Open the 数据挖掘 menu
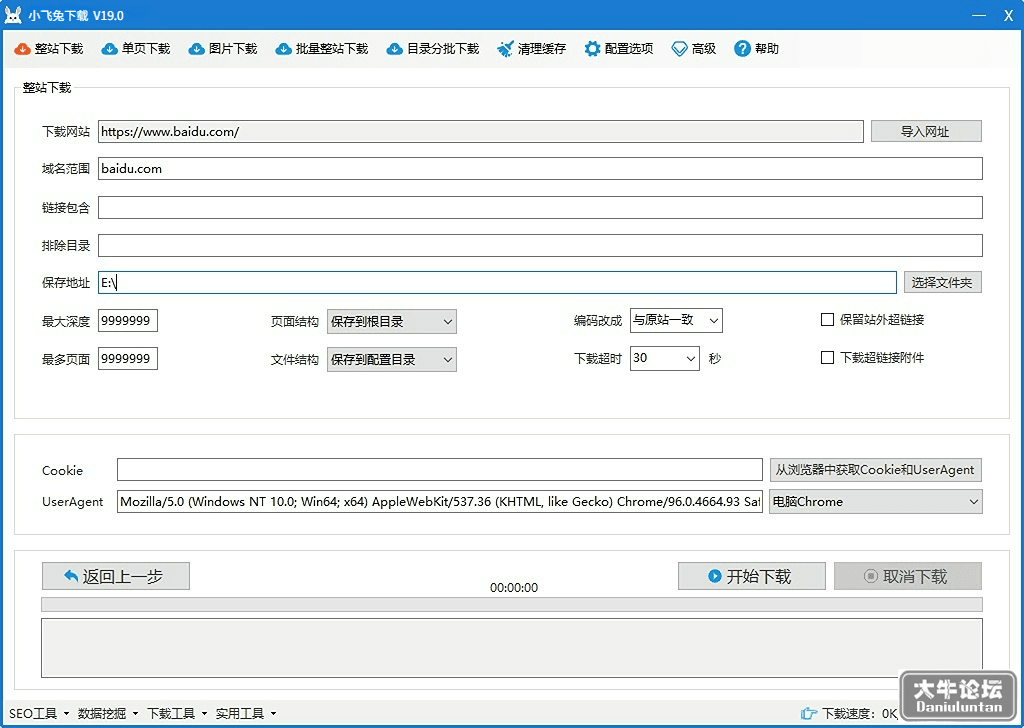 (107, 714)
